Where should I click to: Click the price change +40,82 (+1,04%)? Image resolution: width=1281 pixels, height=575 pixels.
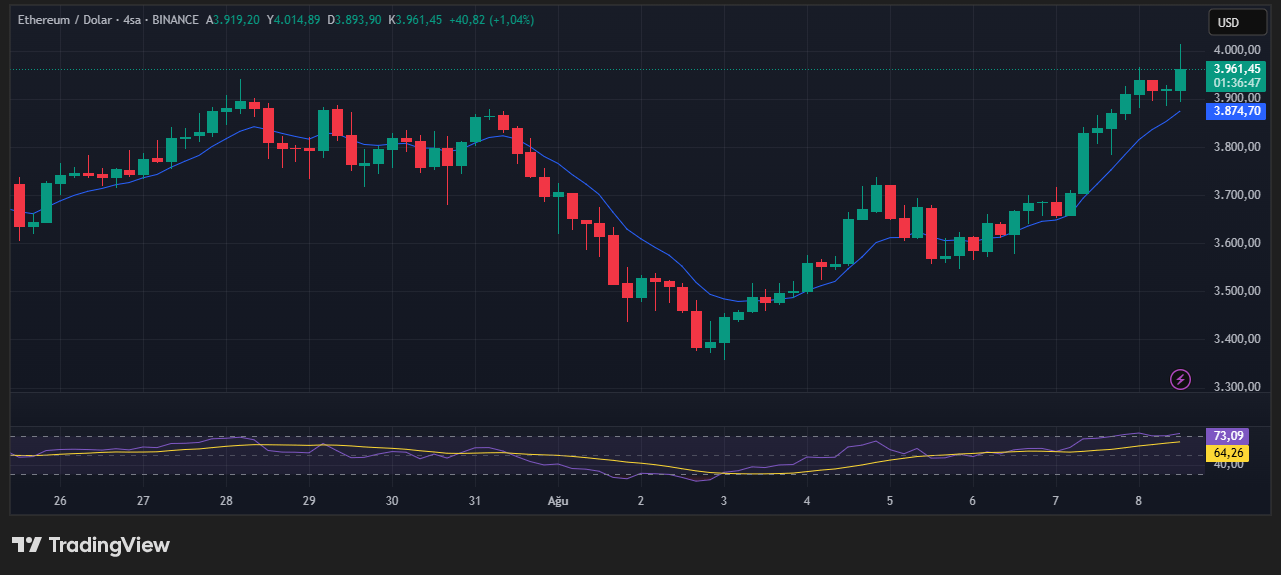pyautogui.click(x=490, y=20)
